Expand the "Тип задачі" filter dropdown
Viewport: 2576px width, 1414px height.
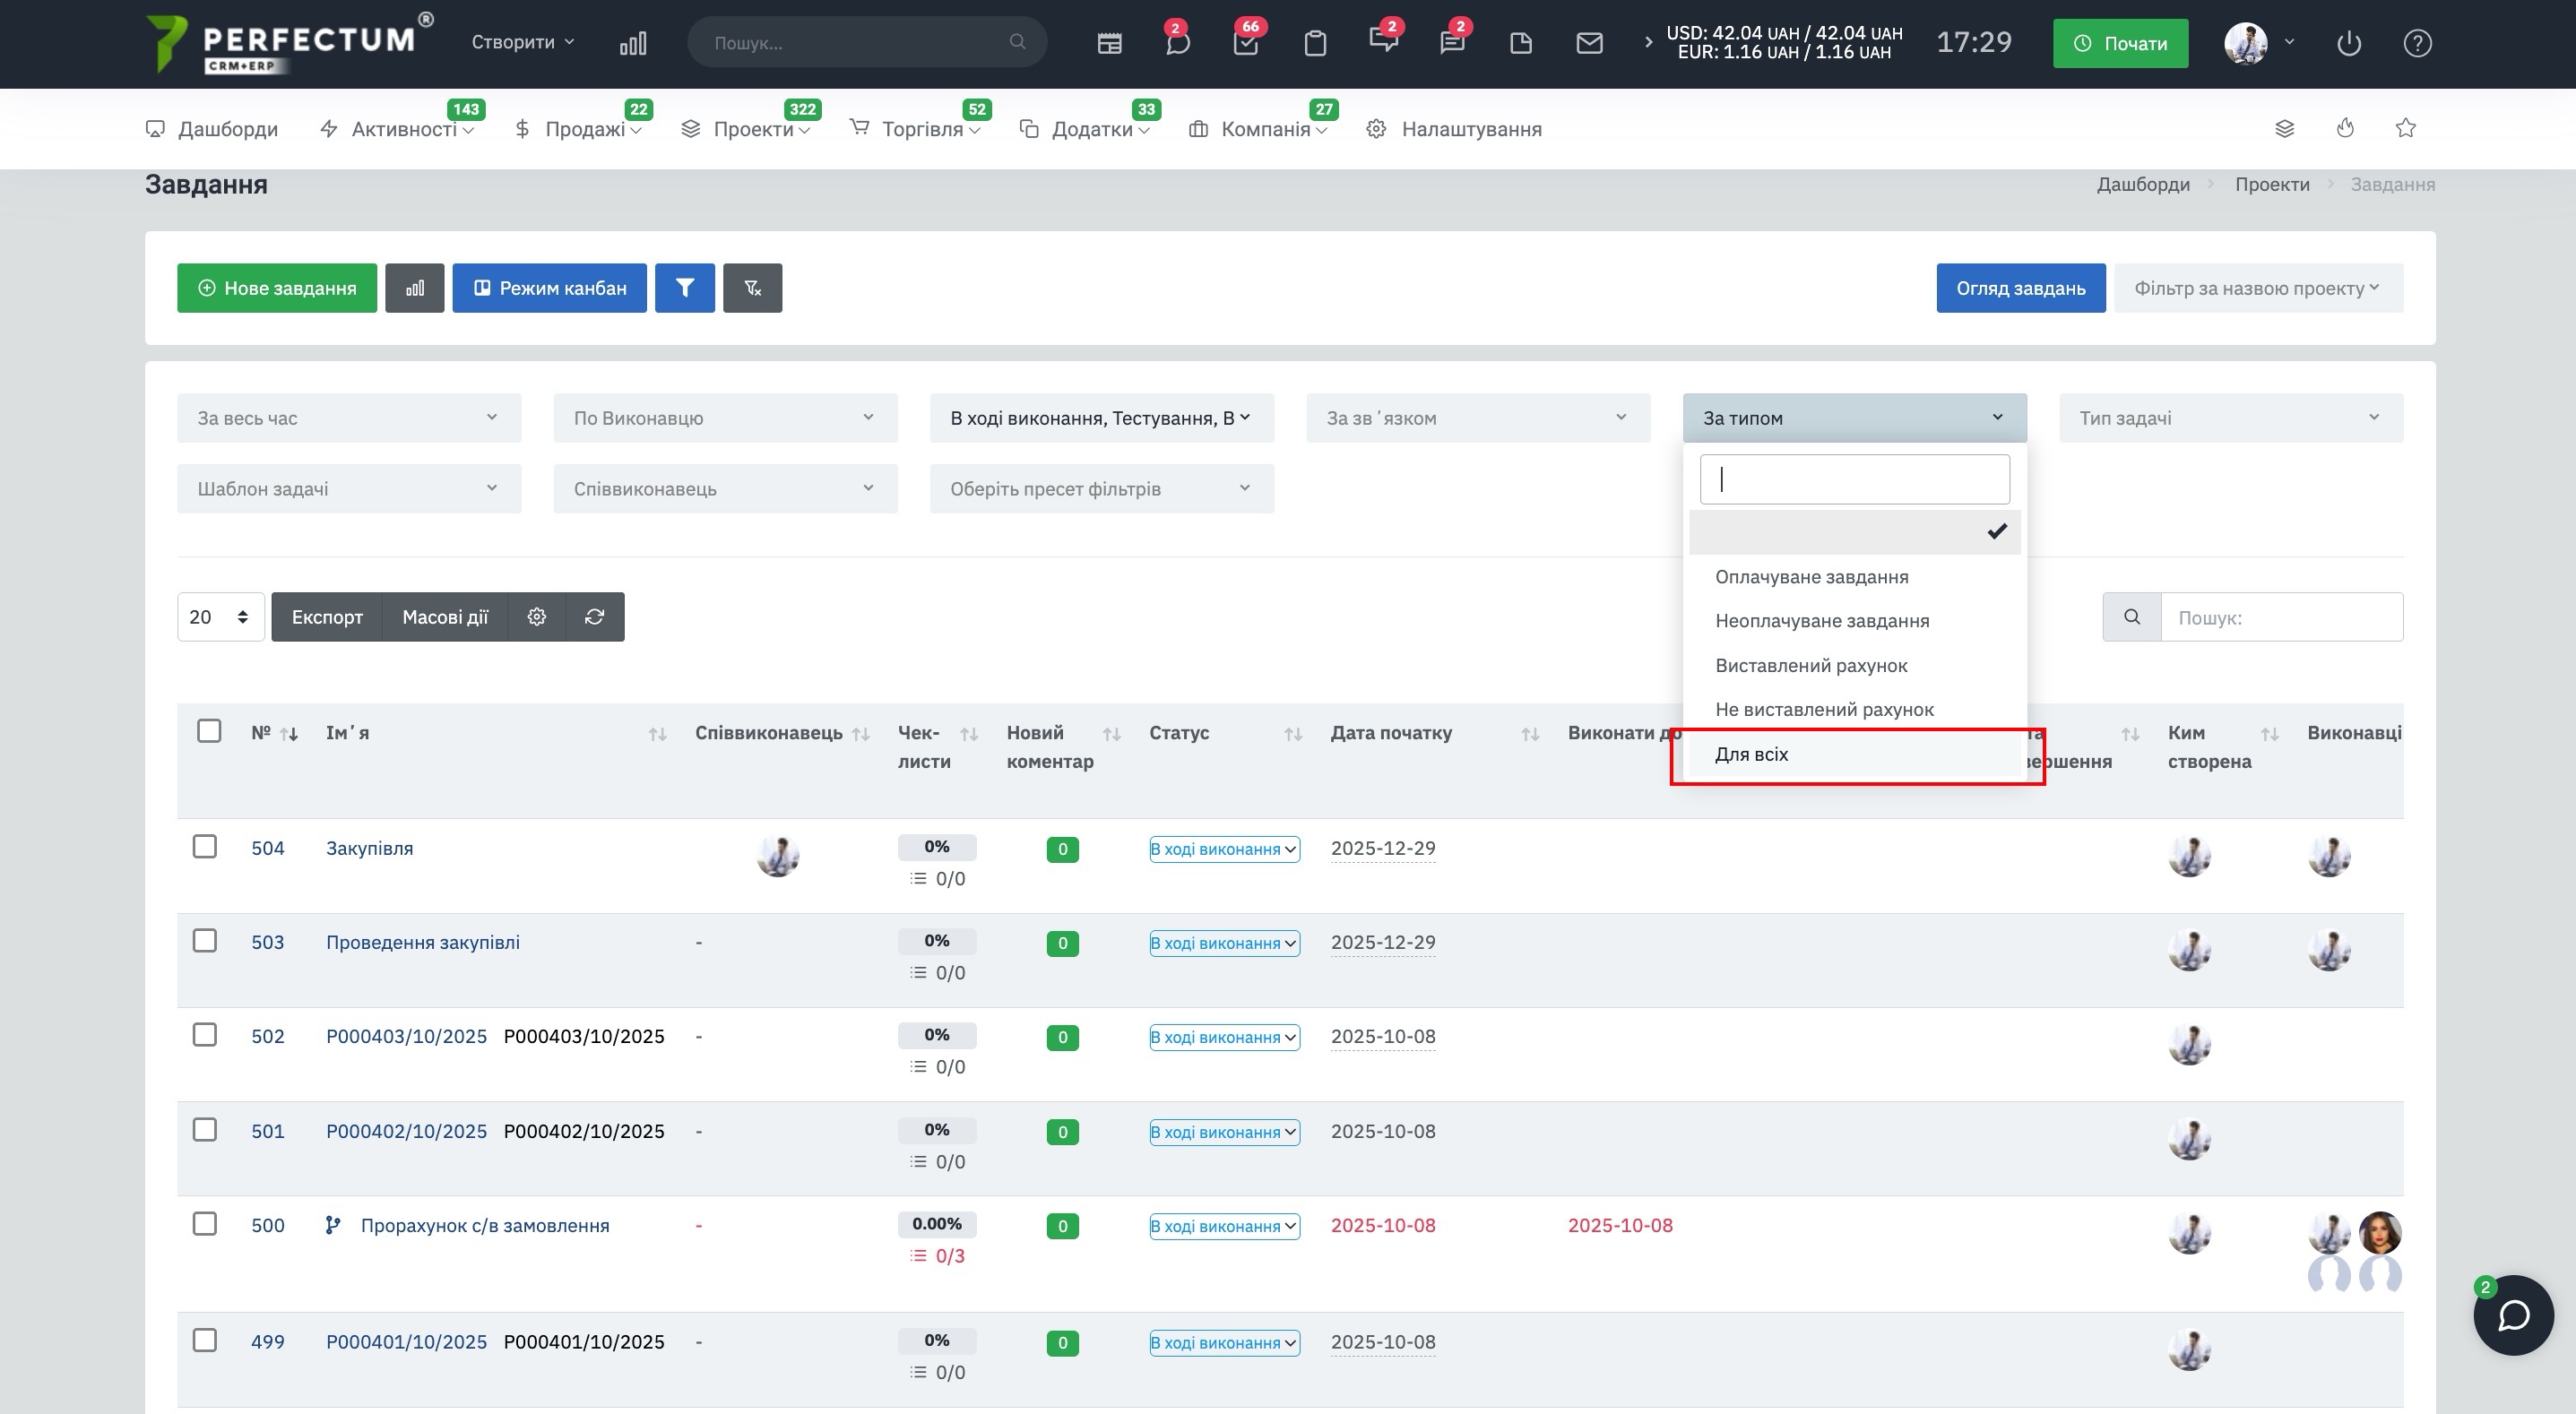(2230, 418)
